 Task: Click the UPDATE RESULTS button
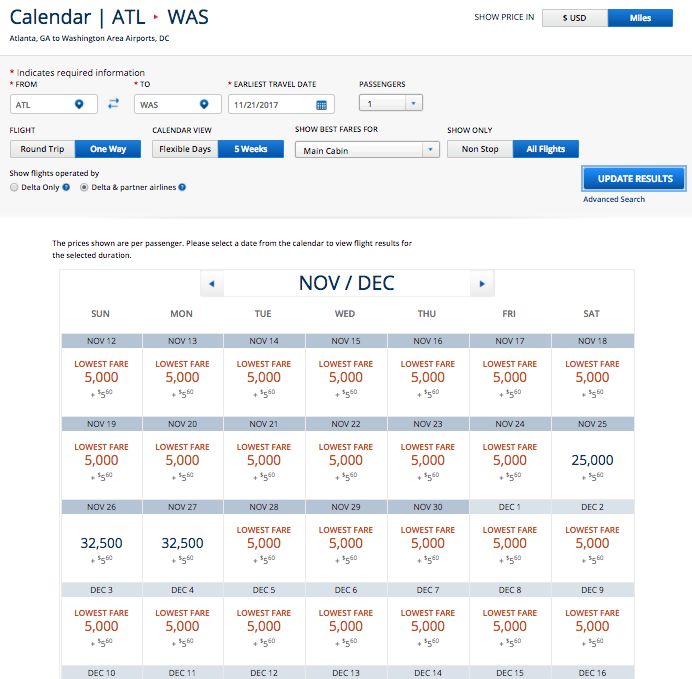pyautogui.click(x=635, y=179)
